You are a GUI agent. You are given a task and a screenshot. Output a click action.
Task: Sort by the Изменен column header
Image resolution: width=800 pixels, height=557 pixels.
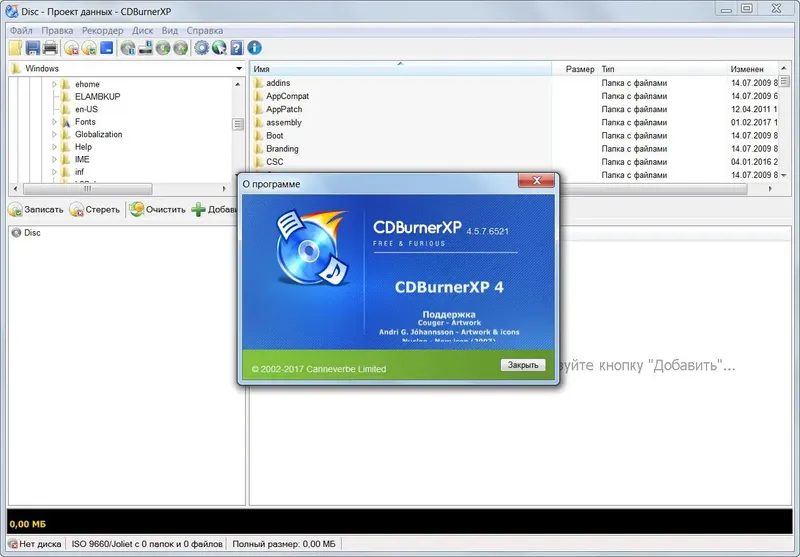[752, 69]
